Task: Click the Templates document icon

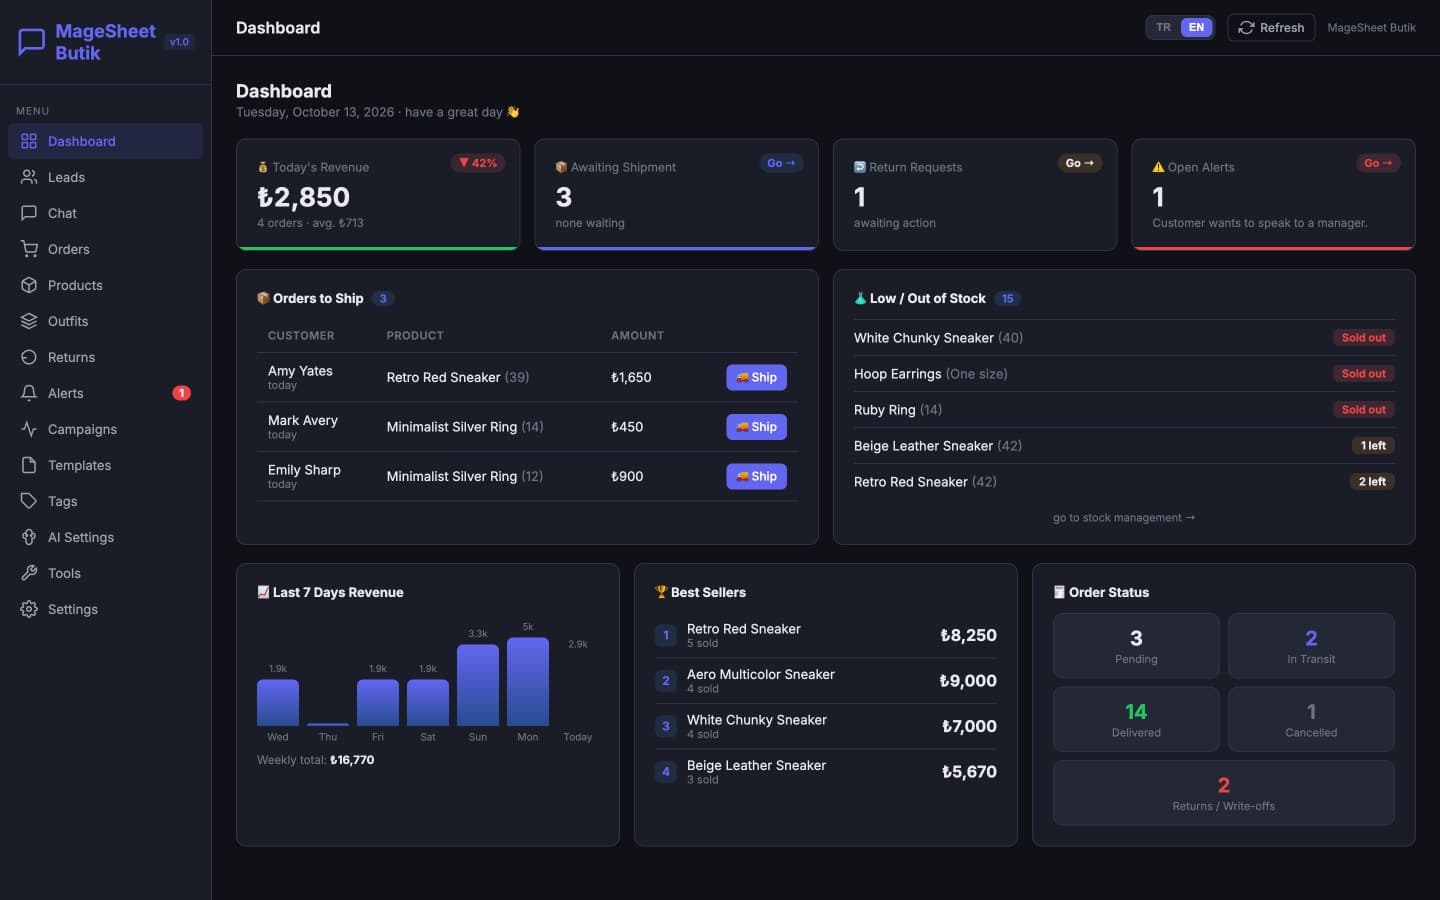Action: (x=29, y=465)
